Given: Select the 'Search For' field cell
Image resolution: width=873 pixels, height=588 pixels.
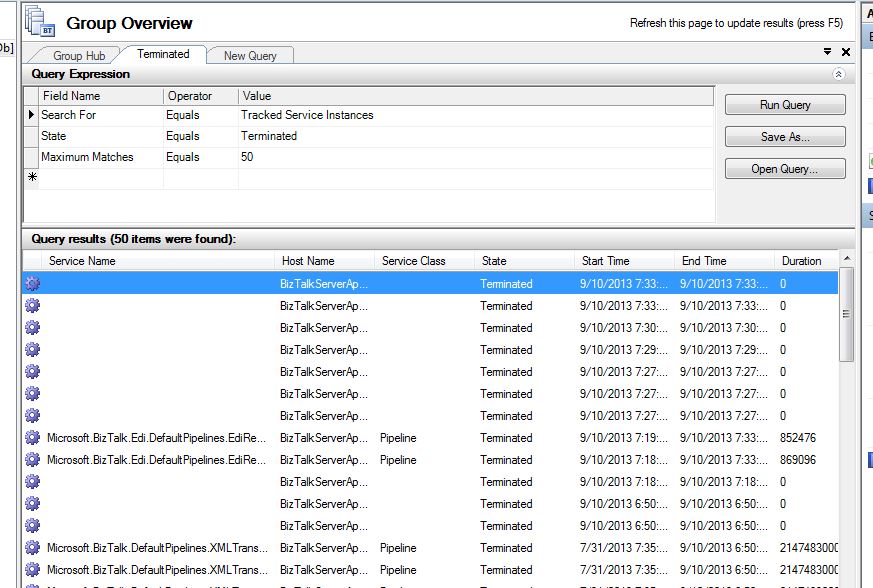Looking at the screenshot, I should pos(101,115).
